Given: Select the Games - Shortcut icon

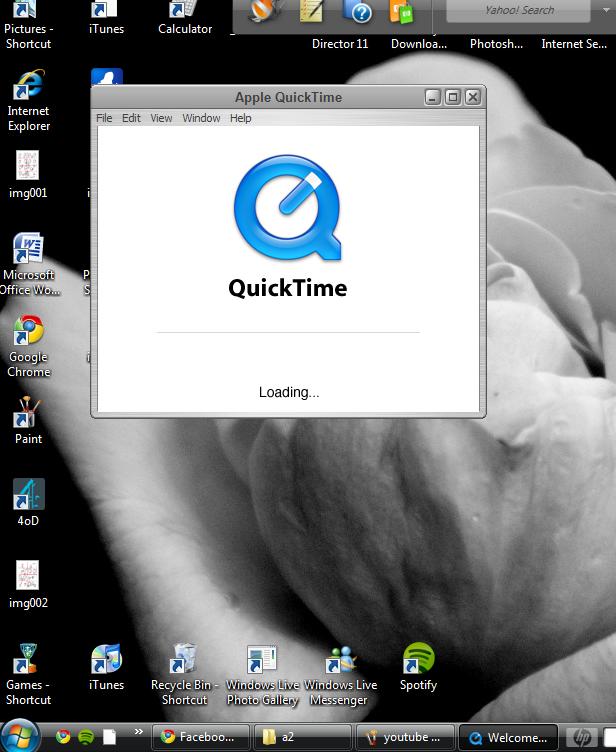Looking at the screenshot, I should tap(28, 674).
